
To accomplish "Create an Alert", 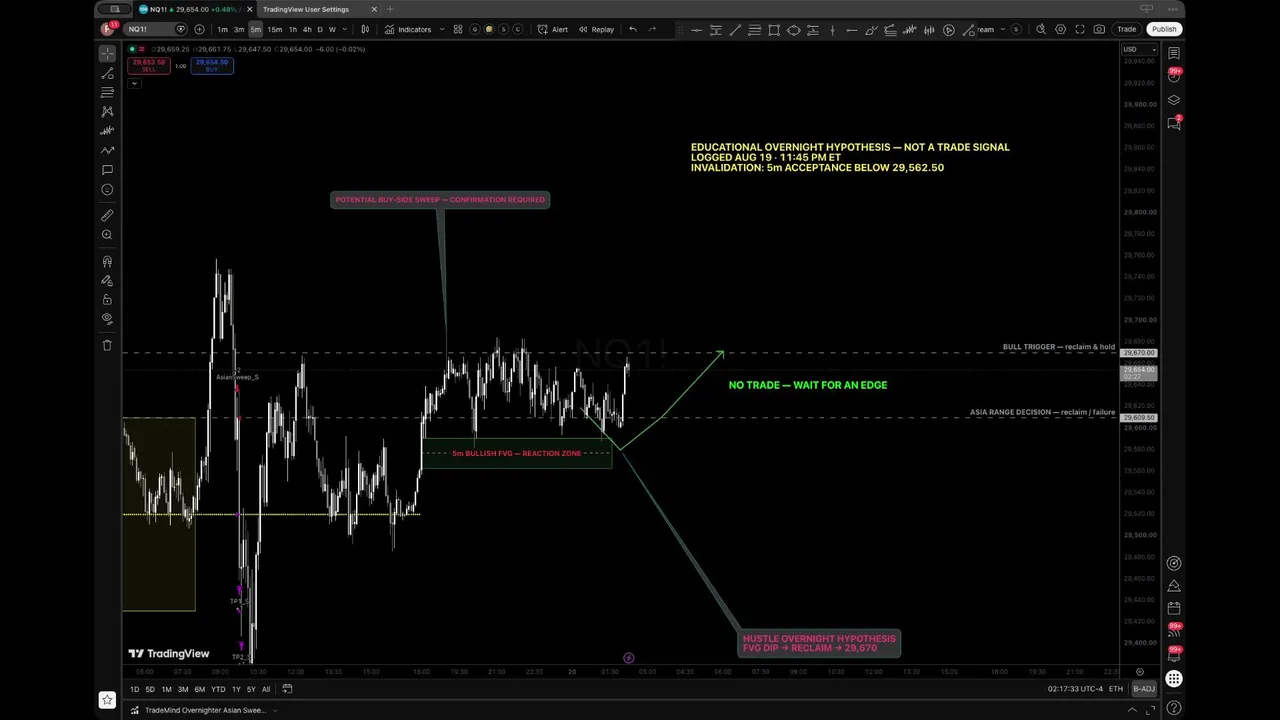I will 552,29.
